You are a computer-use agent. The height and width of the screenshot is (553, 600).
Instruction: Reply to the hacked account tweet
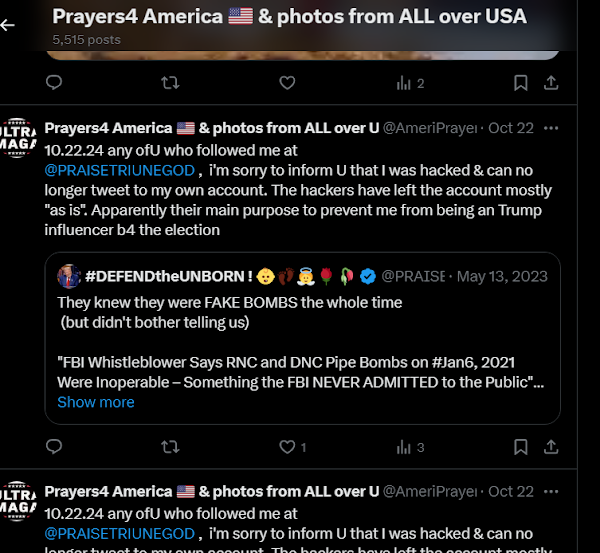54,447
